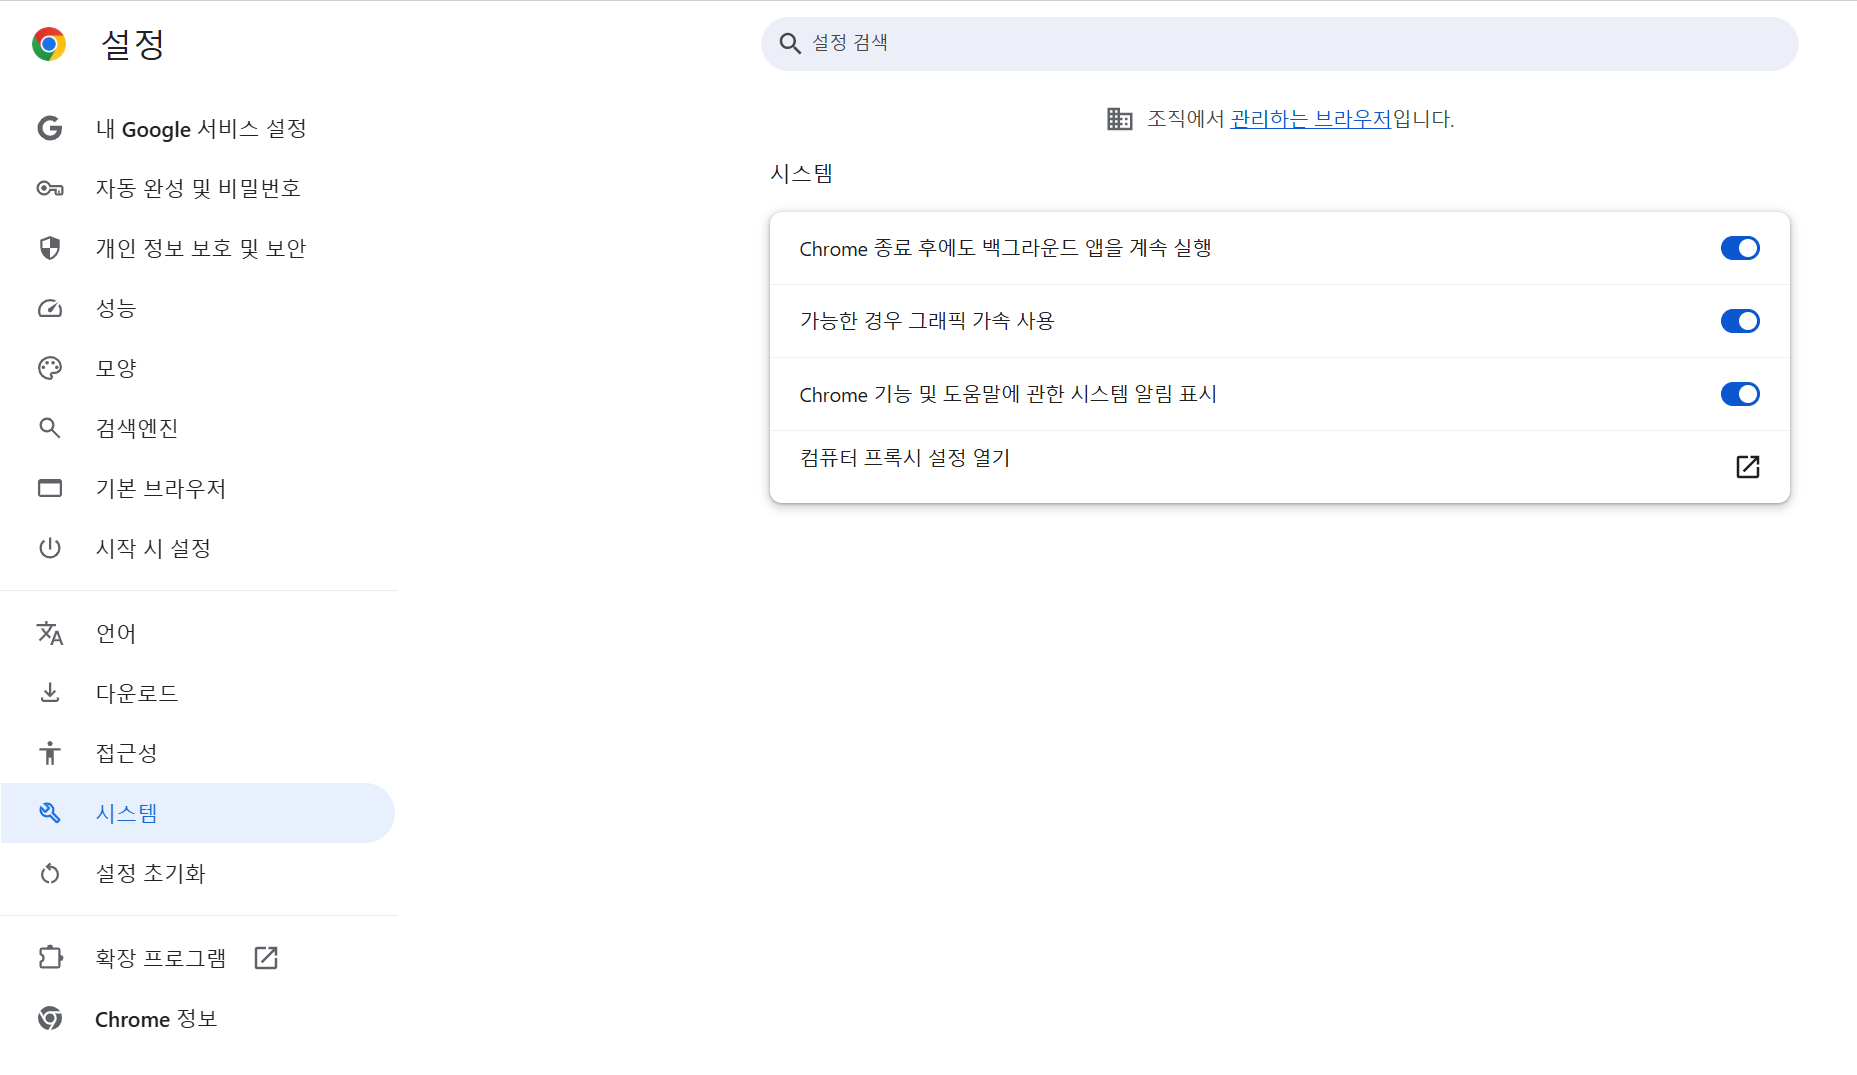The height and width of the screenshot is (1075, 1857).
Task: Click the key icon for 자동 완성 및 비밀번호
Action: [x=50, y=188]
